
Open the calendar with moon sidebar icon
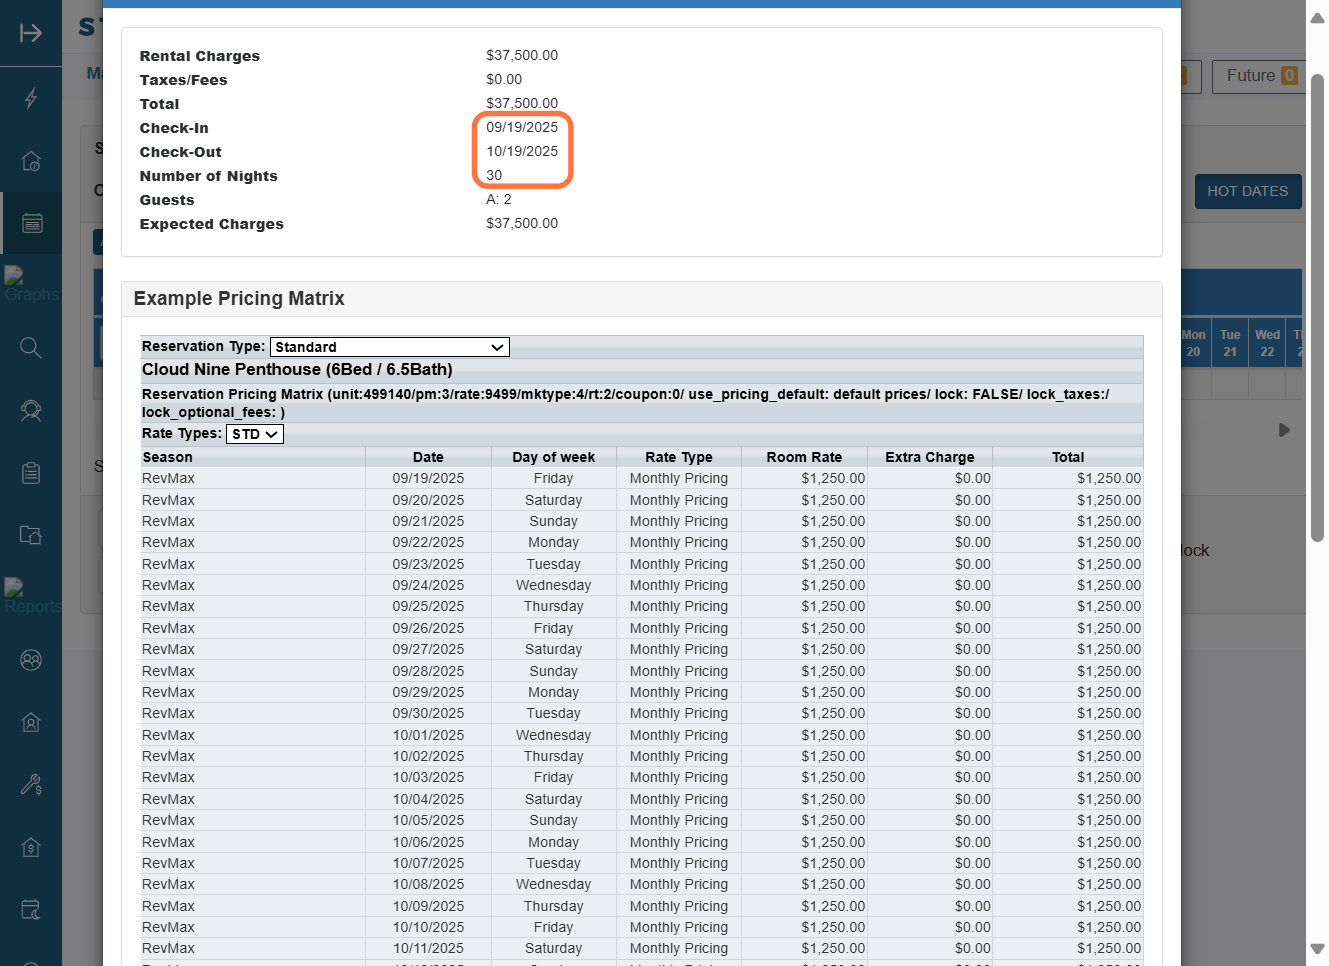pos(31,910)
